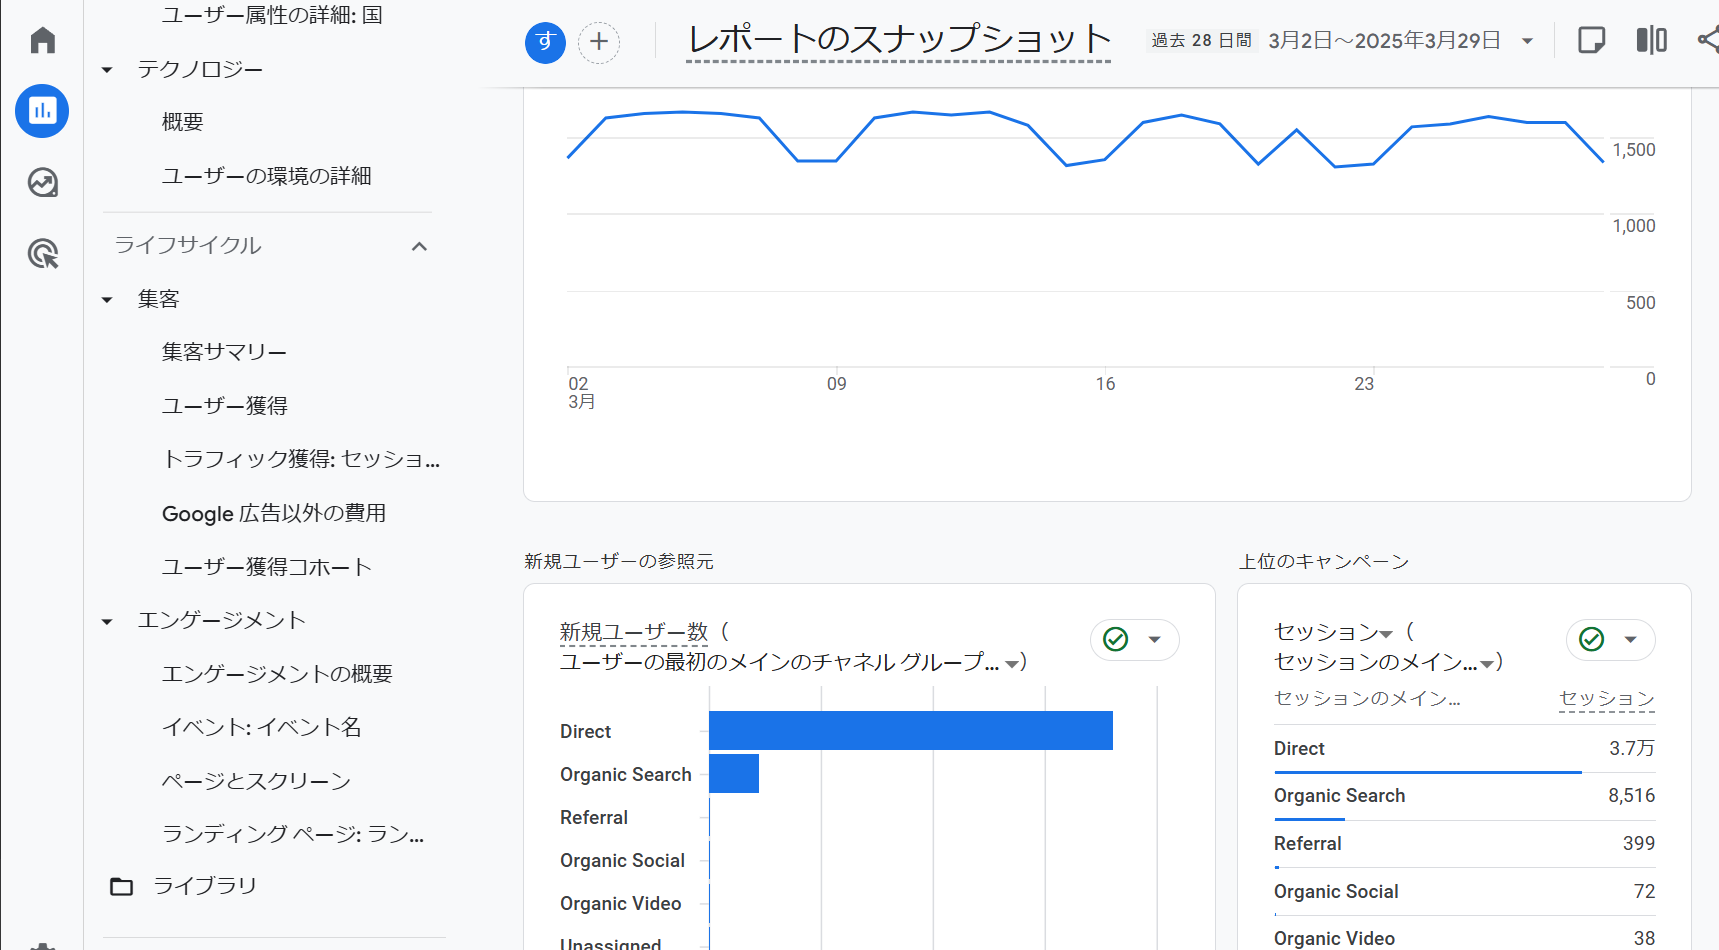Click the compare columns icon in header

pyautogui.click(x=1652, y=40)
